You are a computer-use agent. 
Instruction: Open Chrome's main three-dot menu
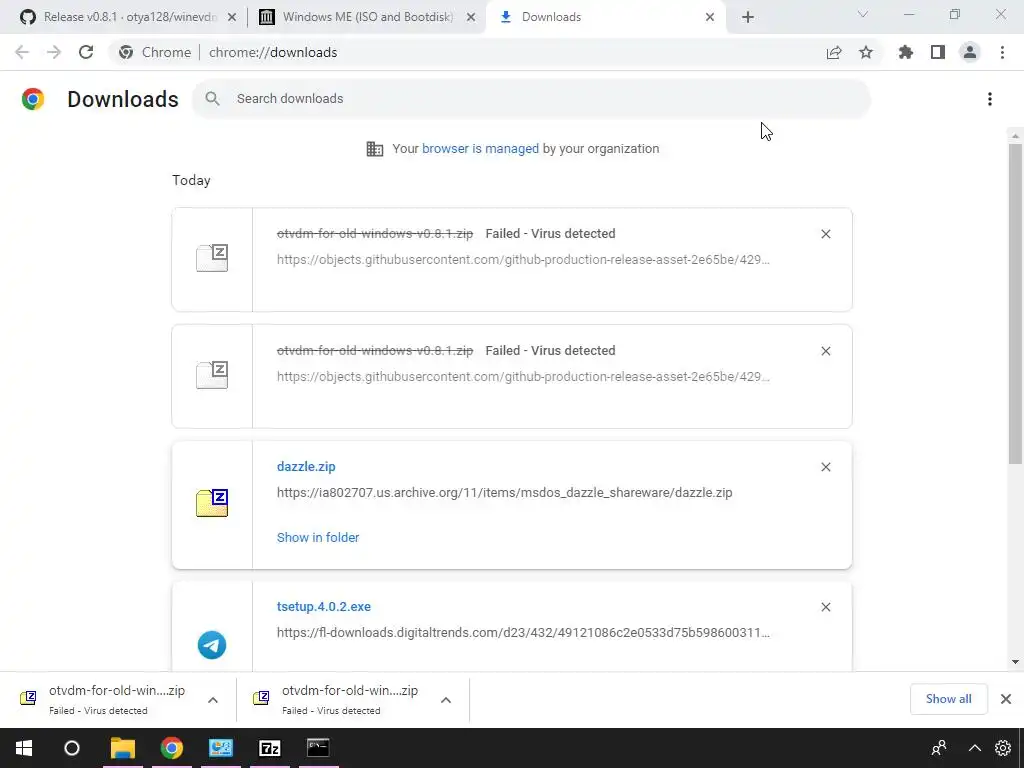tap(1002, 52)
